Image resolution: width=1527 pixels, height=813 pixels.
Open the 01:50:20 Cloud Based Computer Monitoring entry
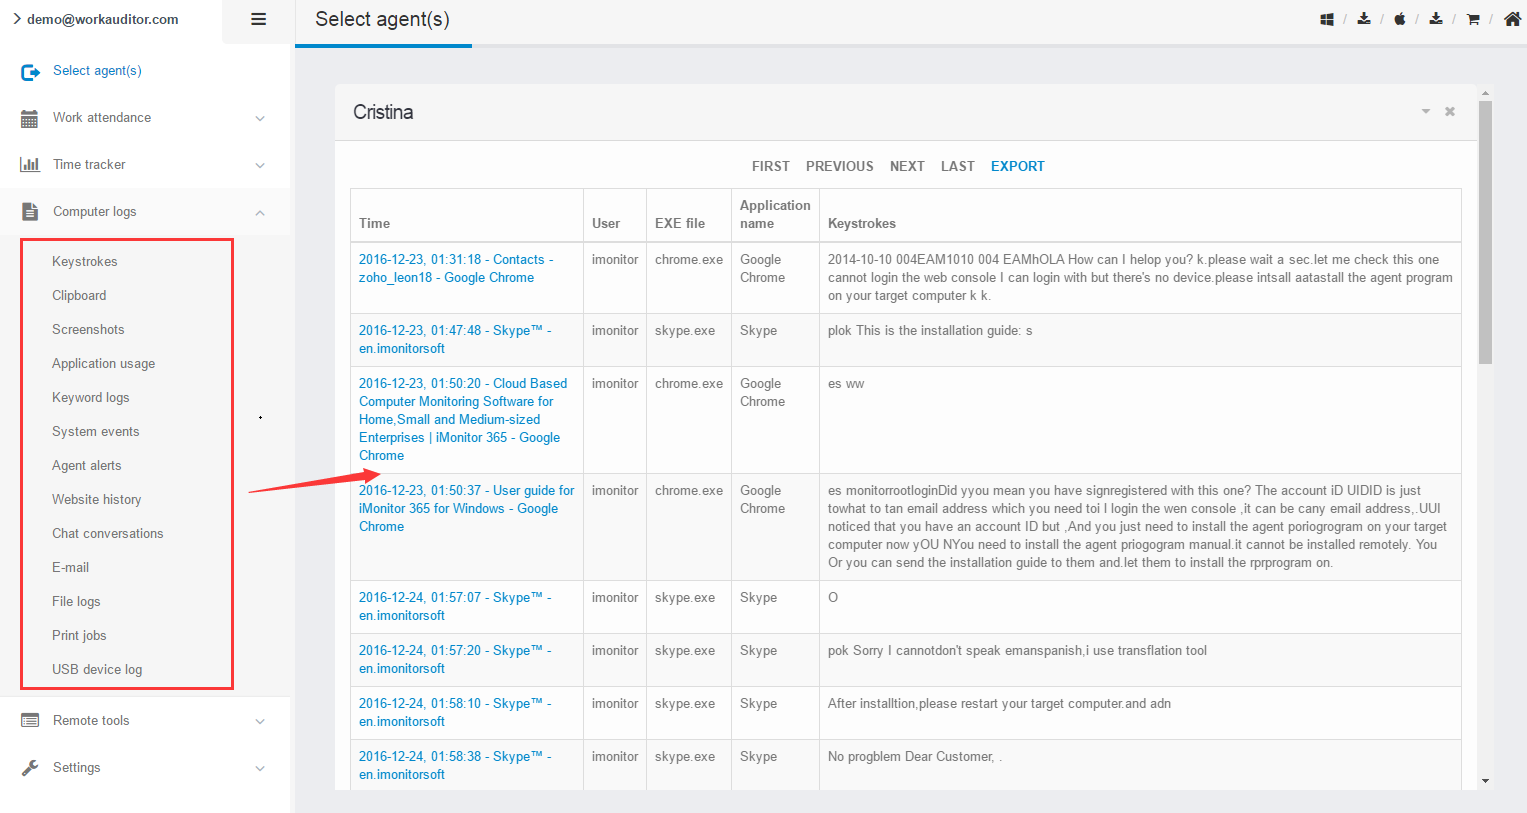click(x=463, y=419)
